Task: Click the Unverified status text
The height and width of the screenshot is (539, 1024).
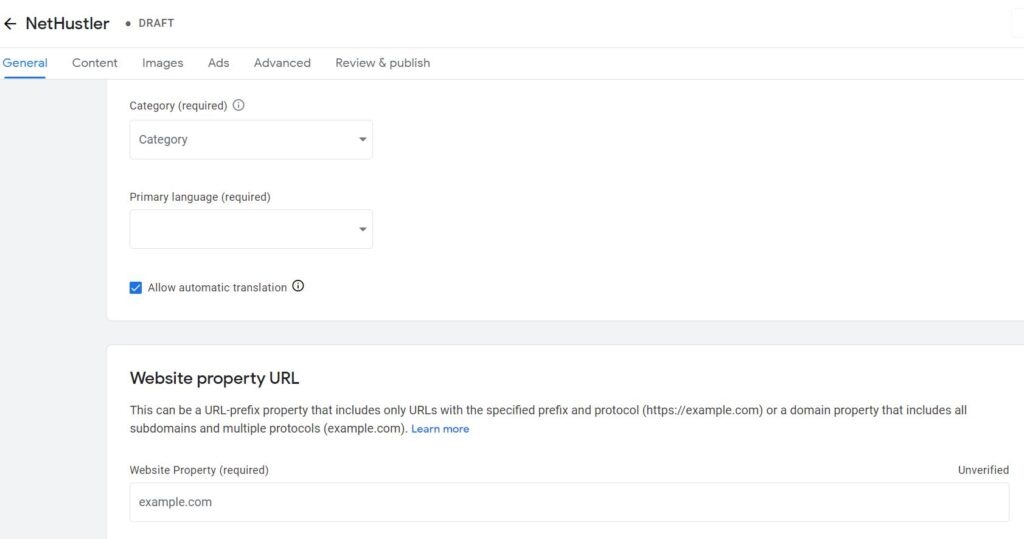Action: pyautogui.click(x=983, y=470)
